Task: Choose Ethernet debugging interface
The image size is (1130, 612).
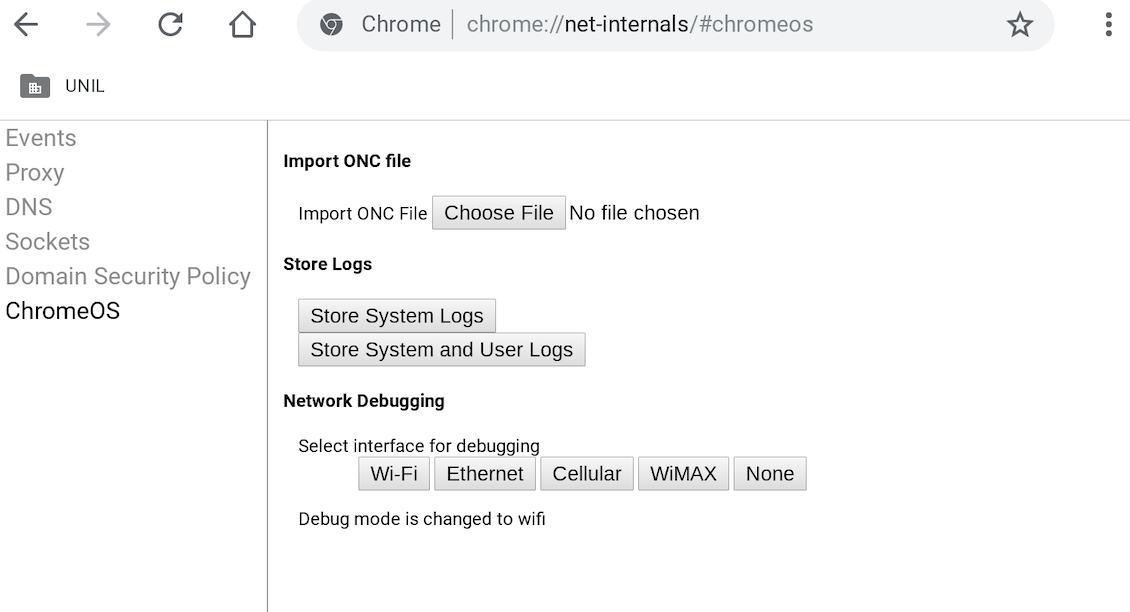Action: [x=485, y=474]
